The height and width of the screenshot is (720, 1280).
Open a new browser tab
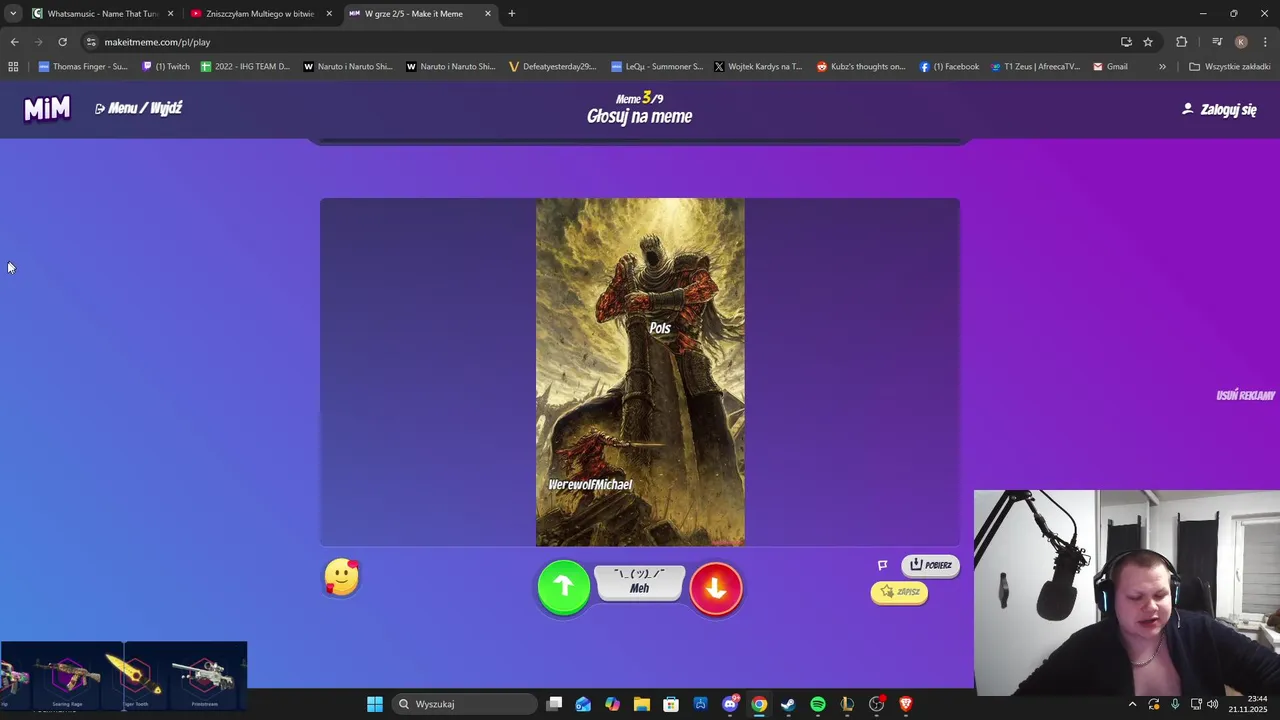511,14
